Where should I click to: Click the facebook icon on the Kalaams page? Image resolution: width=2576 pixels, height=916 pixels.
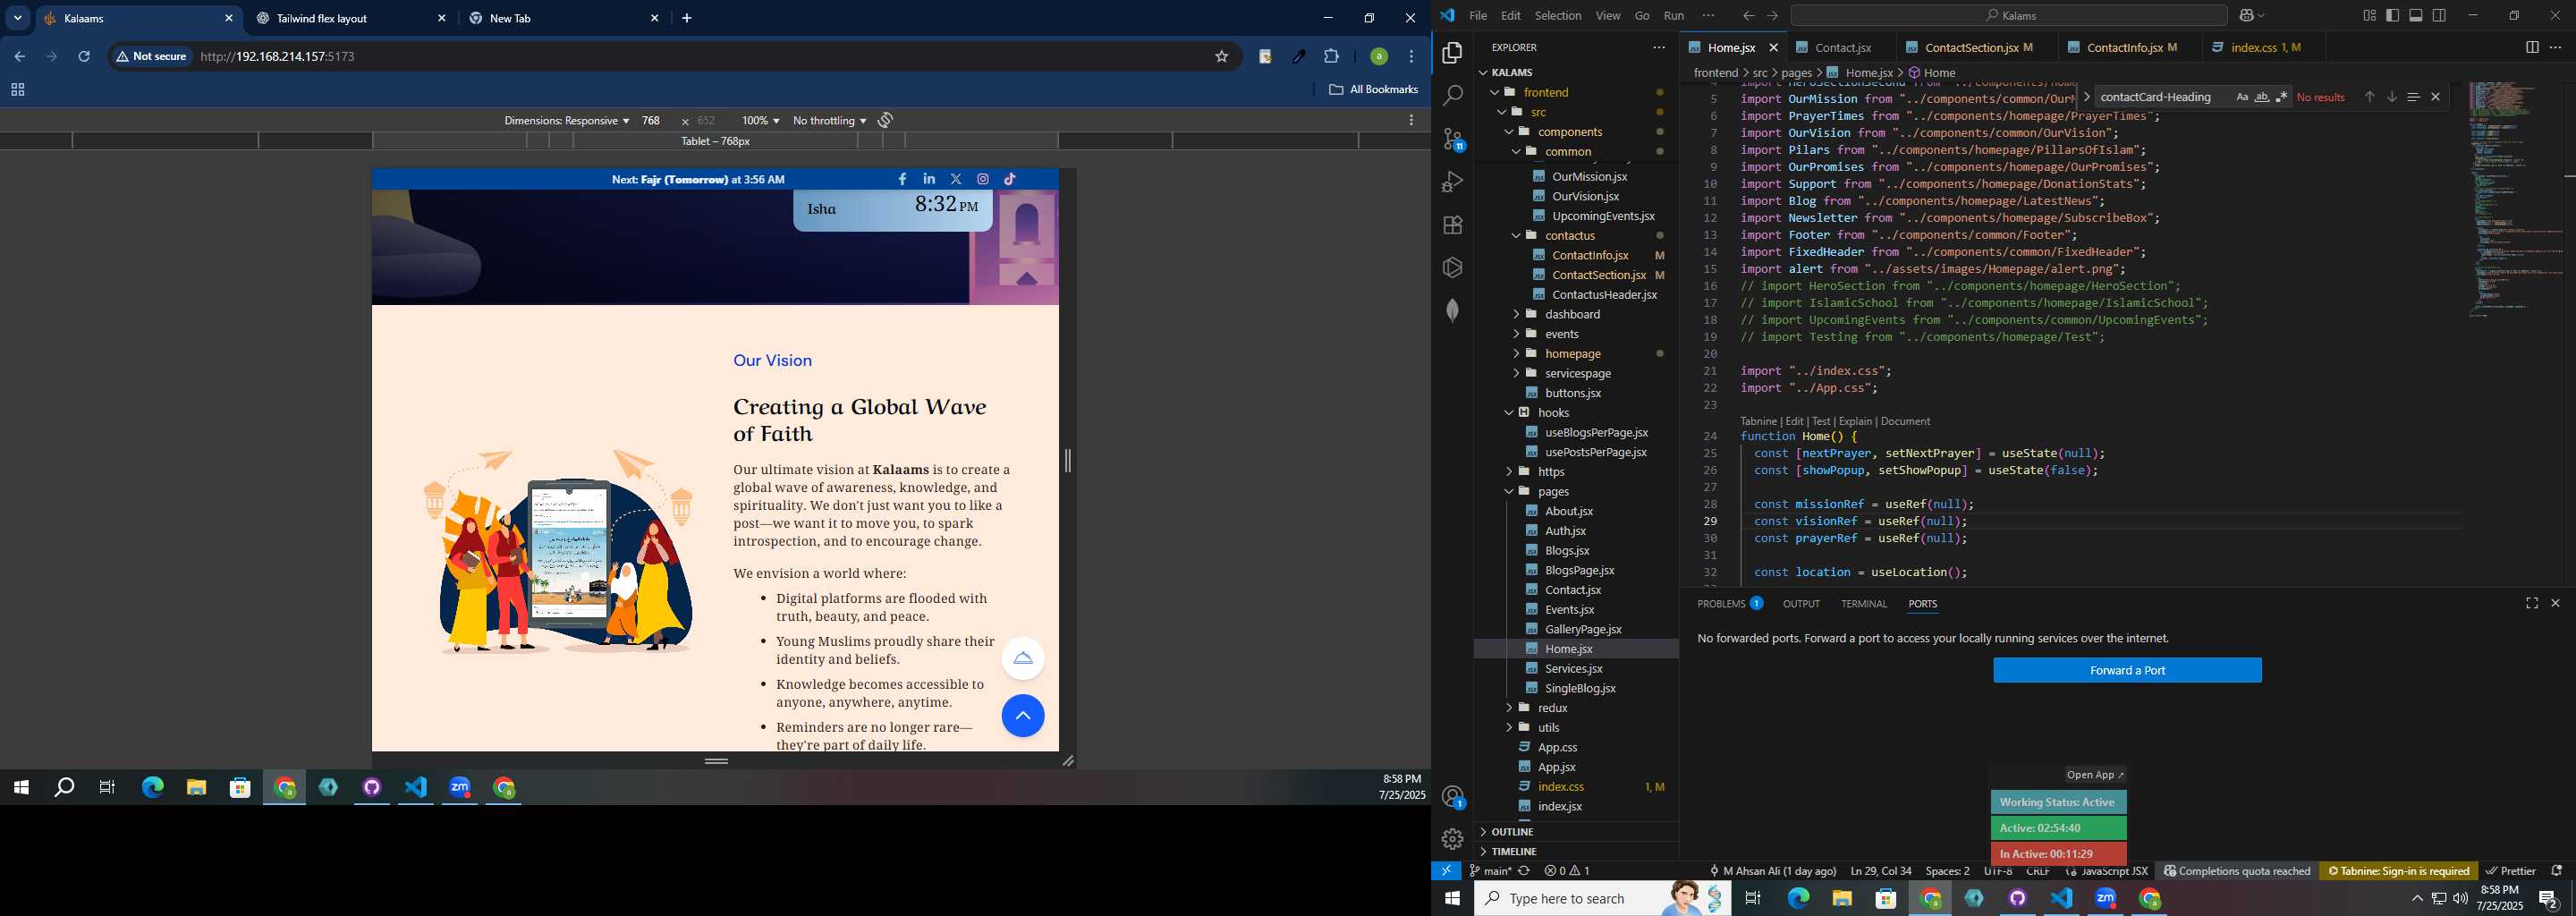902,179
